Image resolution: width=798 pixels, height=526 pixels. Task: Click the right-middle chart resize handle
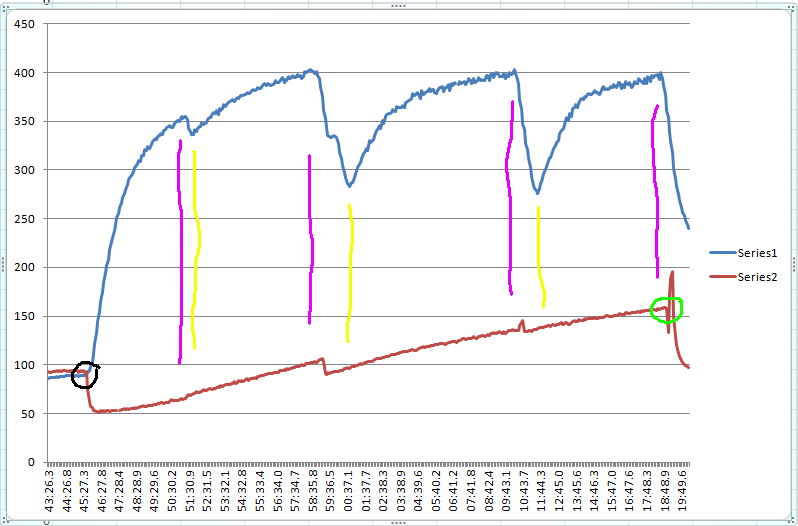[794, 265]
